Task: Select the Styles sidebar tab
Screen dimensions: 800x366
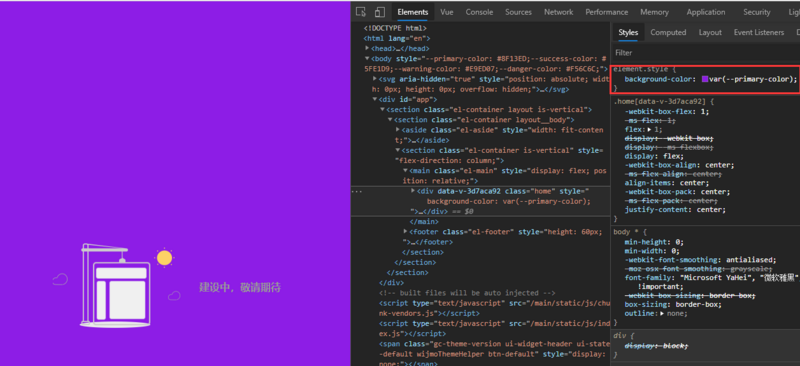Action: 628,32
